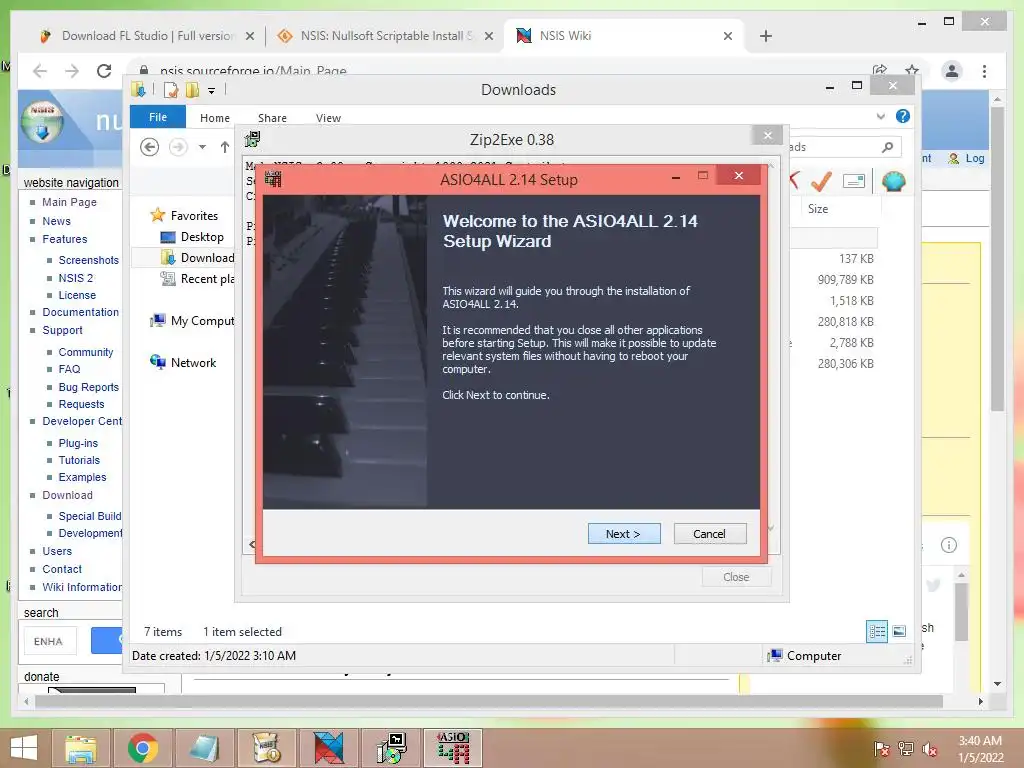This screenshot has height=768, width=1024.
Task: Reload the NSIS Wiki page
Action: (104, 71)
